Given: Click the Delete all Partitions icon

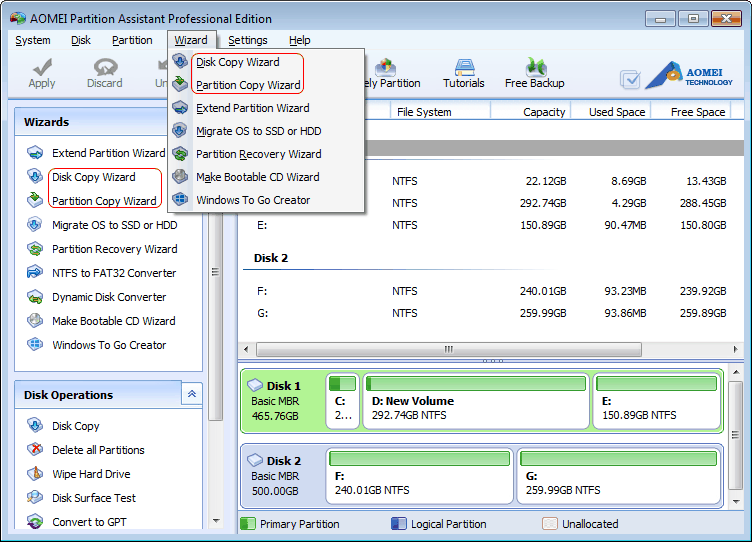Looking at the screenshot, I should (x=35, y=449).
